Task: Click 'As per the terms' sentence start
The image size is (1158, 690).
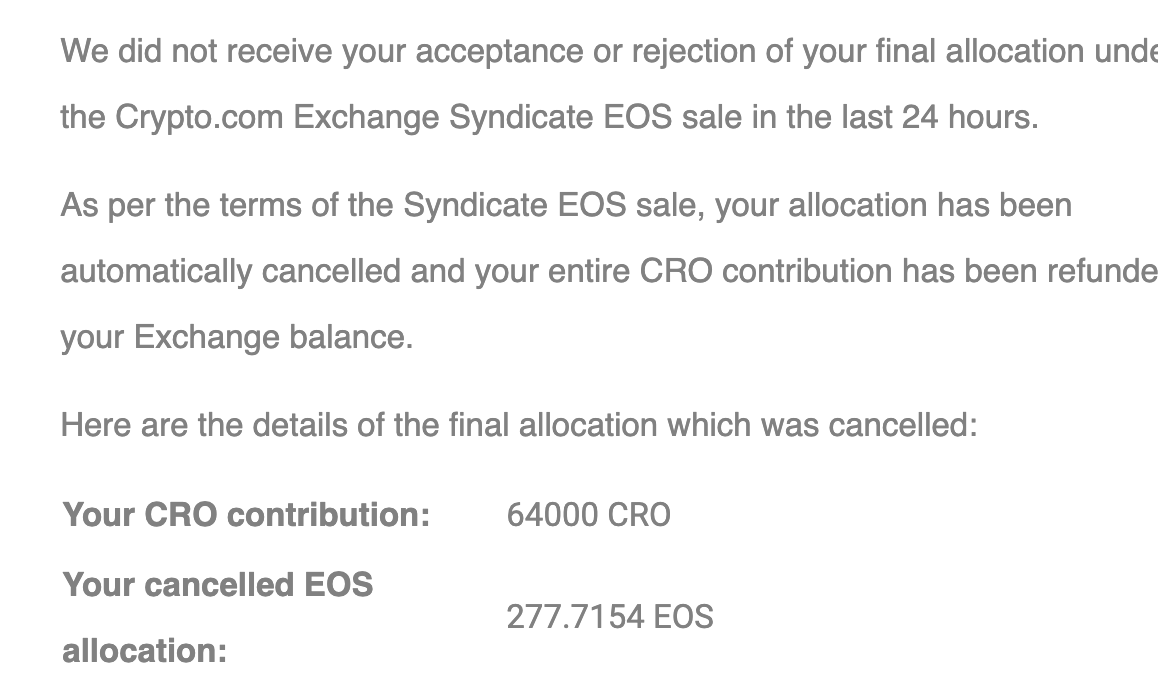Action: pos(181,205)
